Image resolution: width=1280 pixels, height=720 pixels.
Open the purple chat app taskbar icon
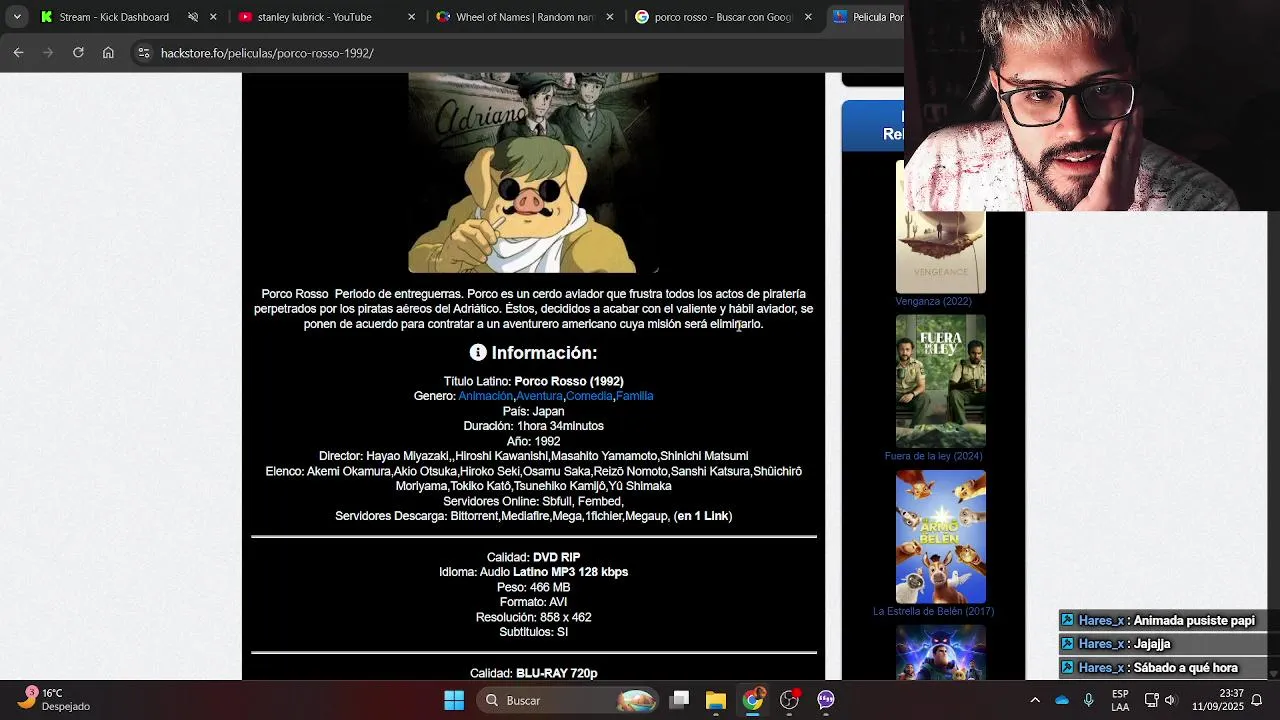[826, 700]
